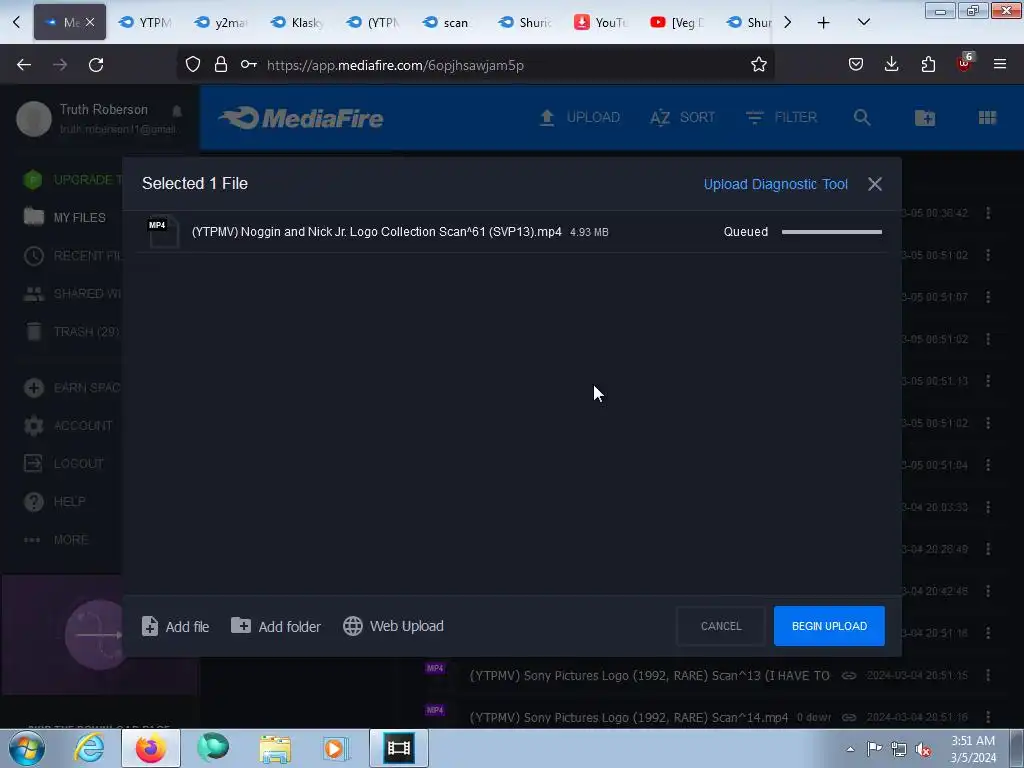
Task: Open Trash (29) in sidebar
Action: [x=72, y=332]
